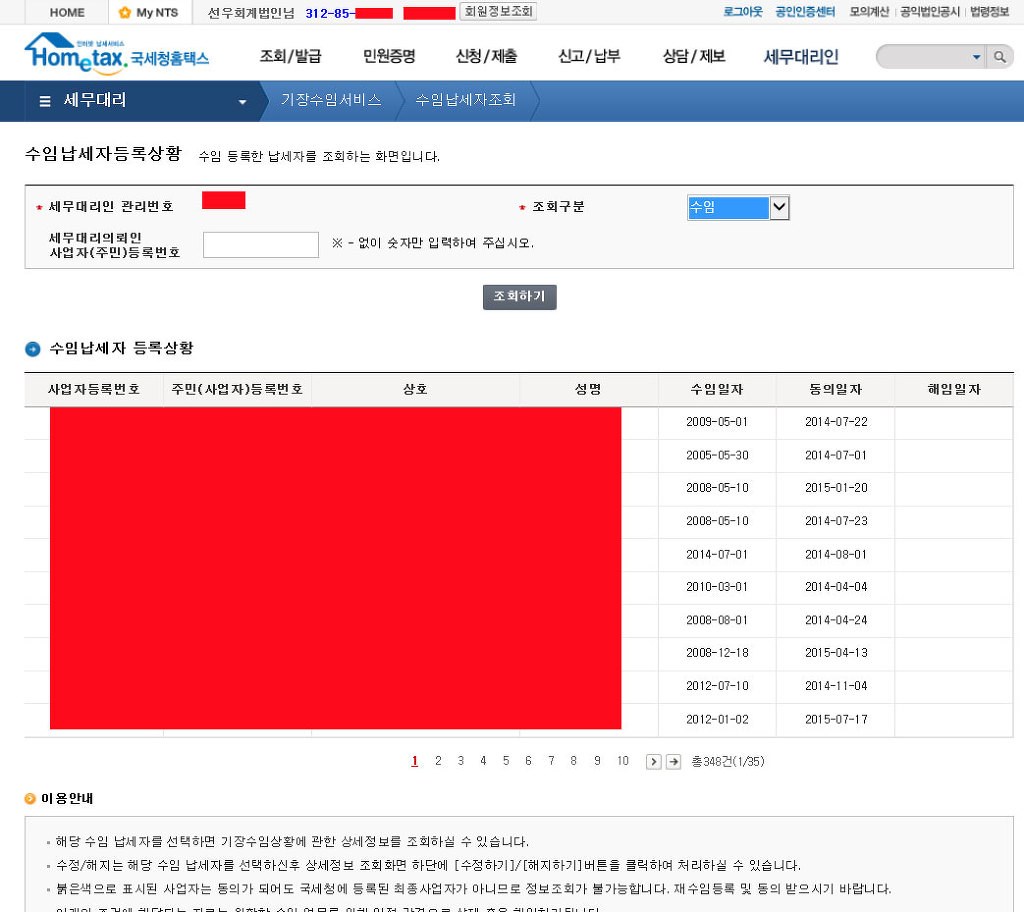Screen dimensions: 1024x912
Task: Click the 로그아웃 link
Action: click(743, 12)
